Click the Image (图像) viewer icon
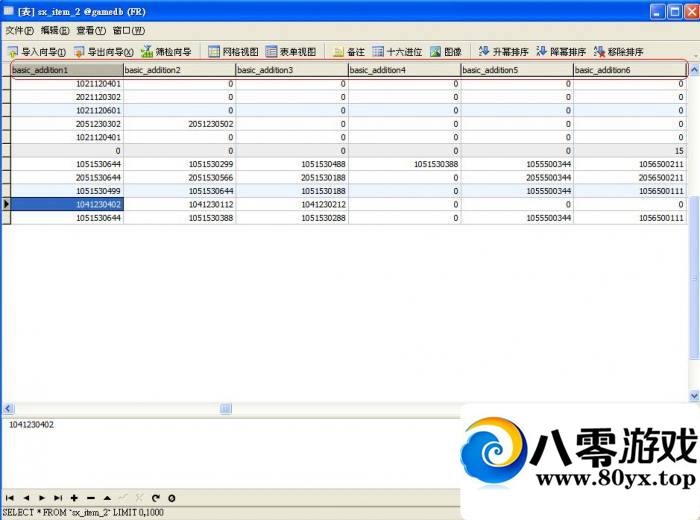Screen dimensions: 700x520 (x=445, y=51)
